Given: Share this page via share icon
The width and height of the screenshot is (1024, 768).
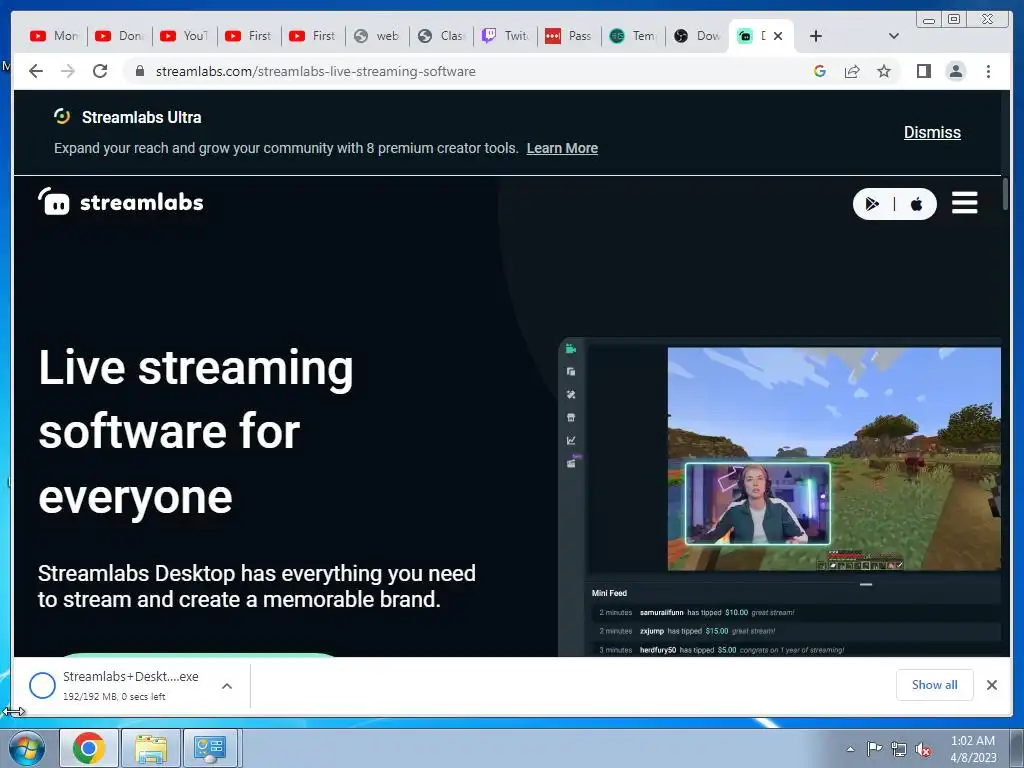Looking at the screenshot, I should point(852,71).
